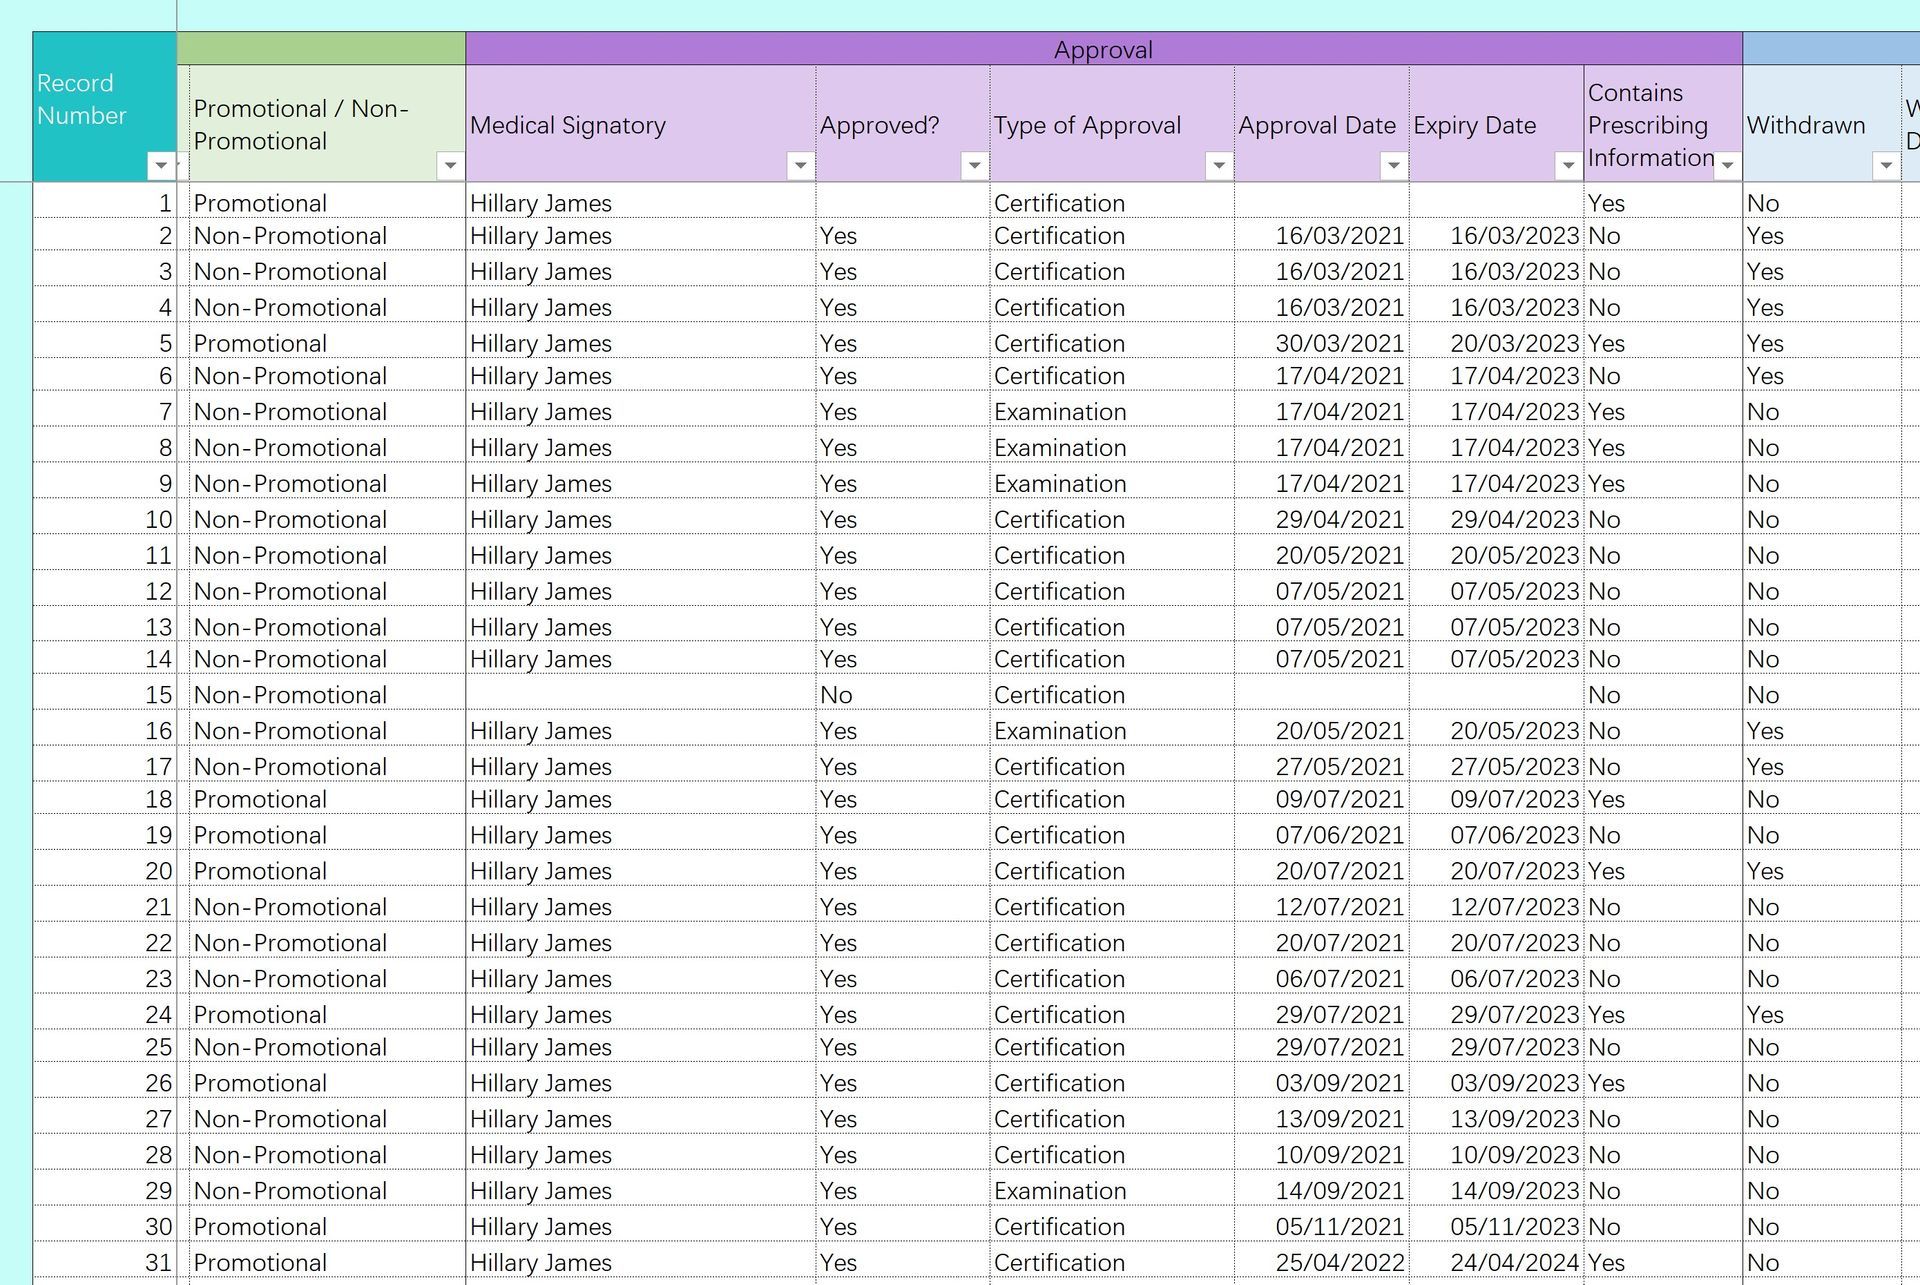This screenshot has width=1920, height=1285.
Task: Select approval date 29/04/2021 cell
Action: click(1321, 518)
